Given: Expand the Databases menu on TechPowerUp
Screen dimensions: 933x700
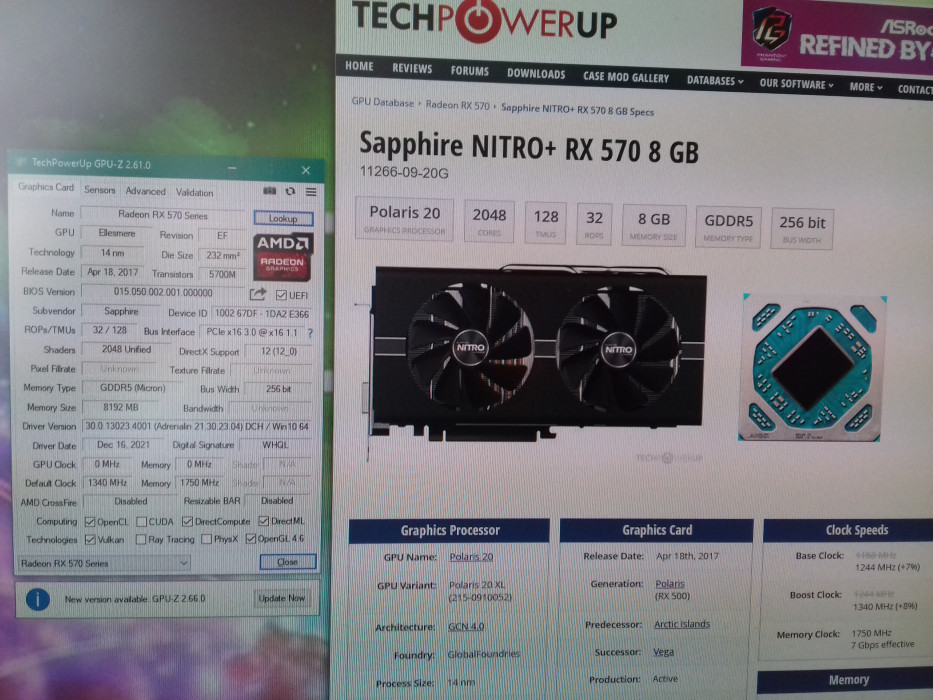Looking at the screenshot, I should (x=715, y=80).
